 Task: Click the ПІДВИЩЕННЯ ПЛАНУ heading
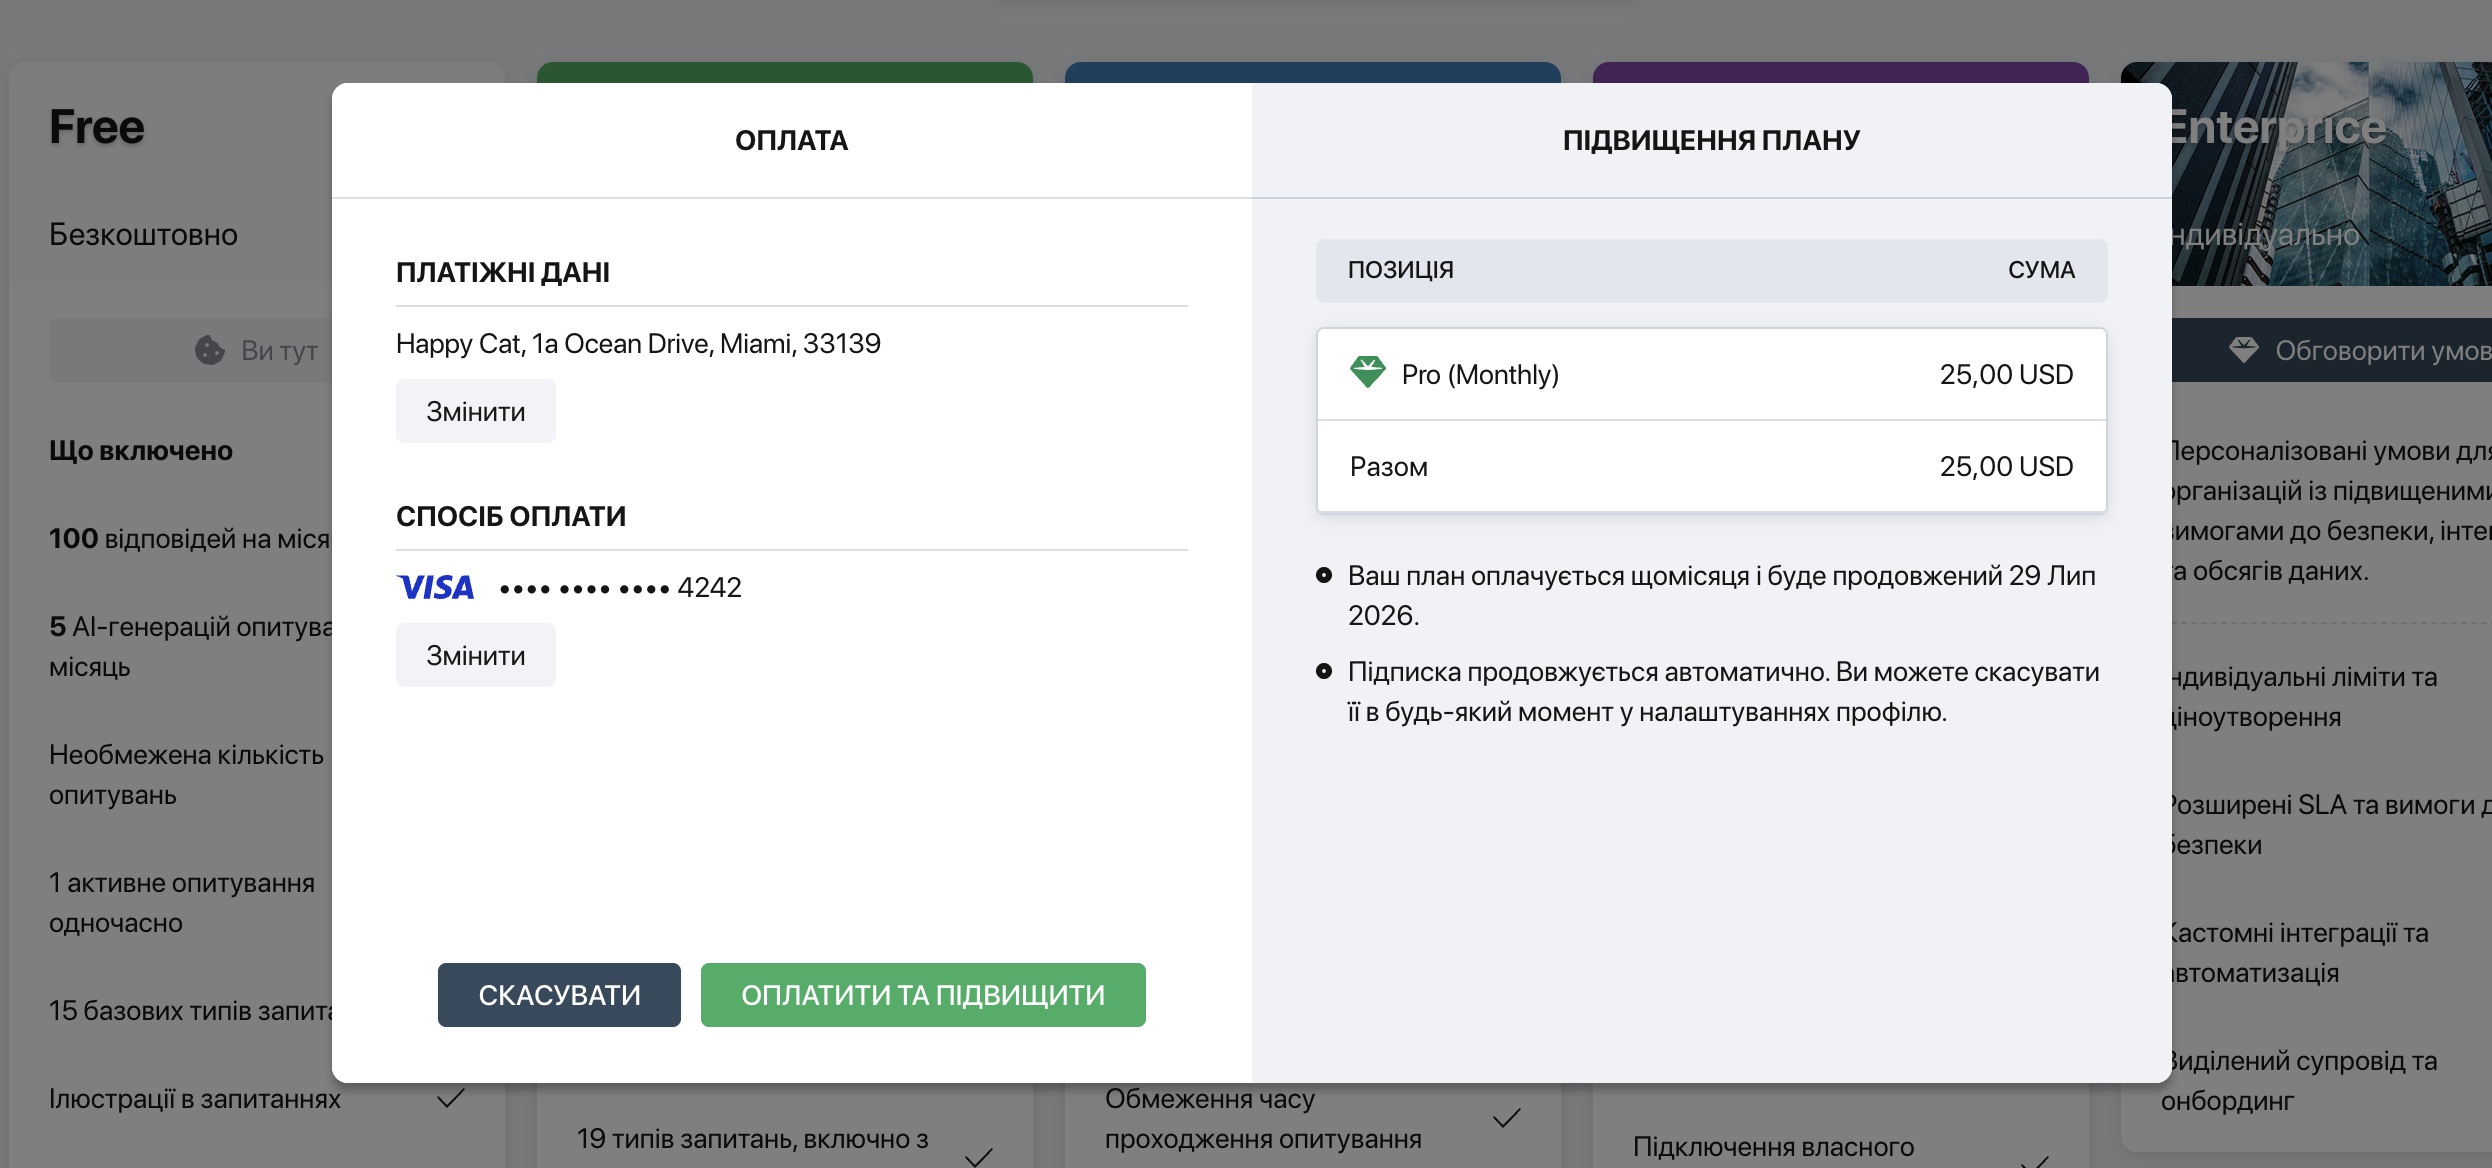point(1711,140)
